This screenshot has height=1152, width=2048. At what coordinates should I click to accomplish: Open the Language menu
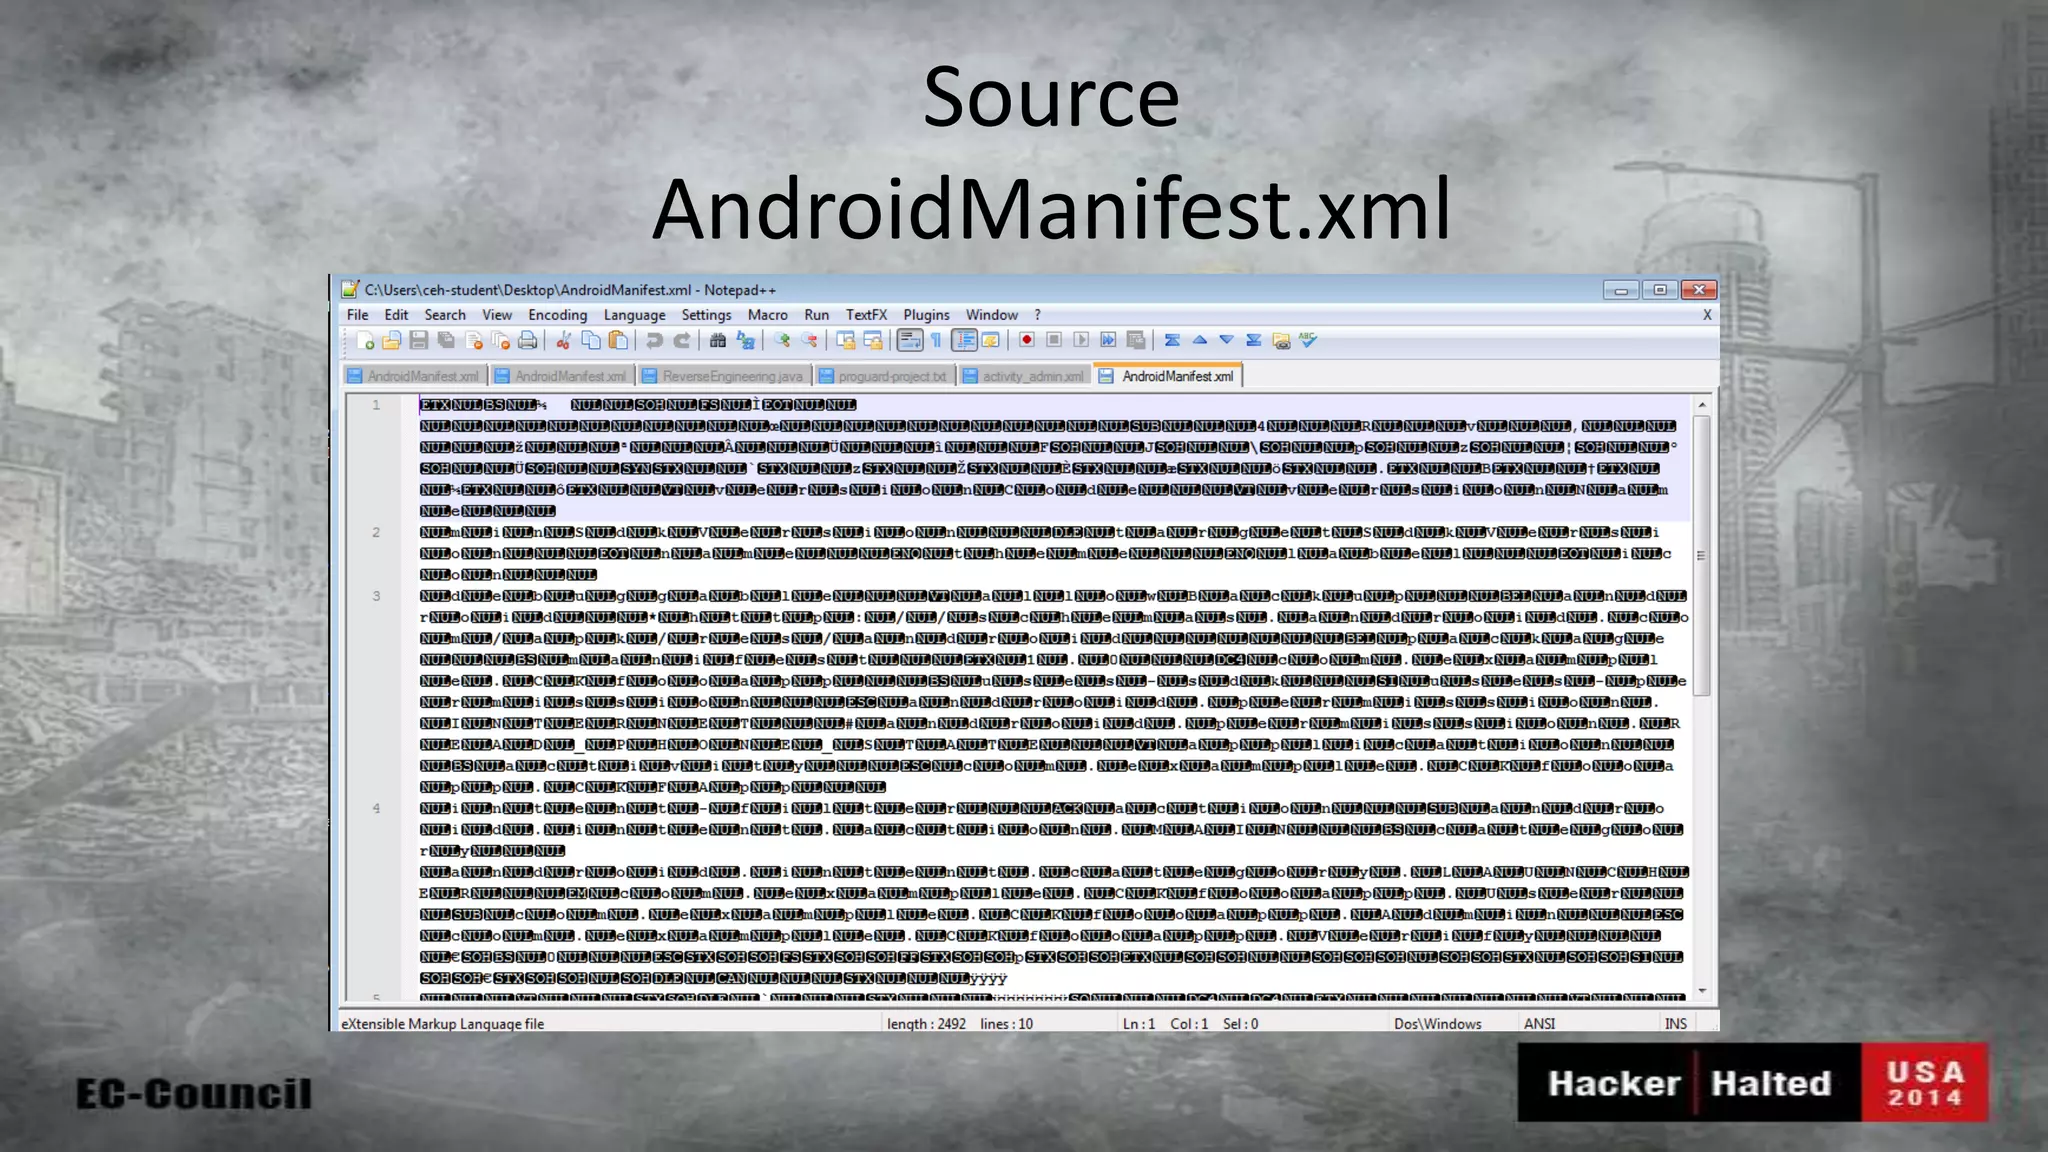pos(634,315)
